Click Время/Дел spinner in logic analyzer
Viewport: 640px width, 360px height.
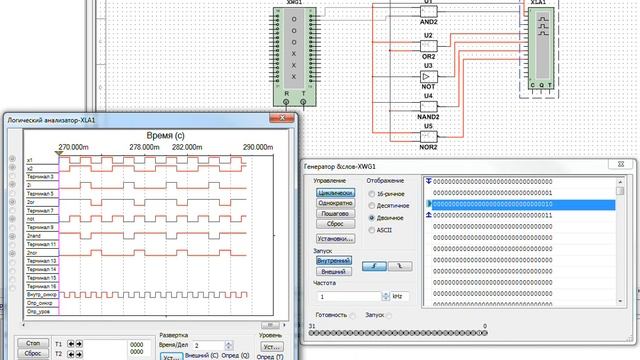[229, 345]
